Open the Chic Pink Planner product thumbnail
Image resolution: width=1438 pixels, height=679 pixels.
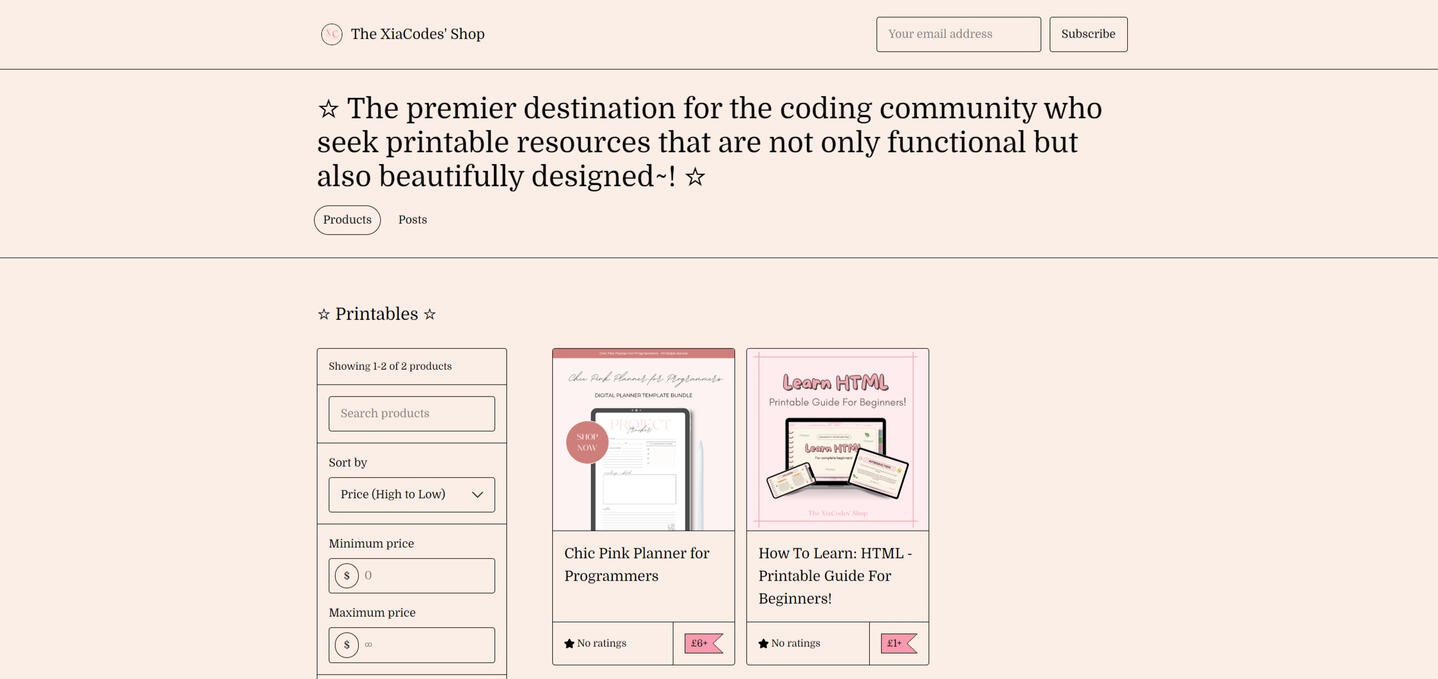point(644,440)
